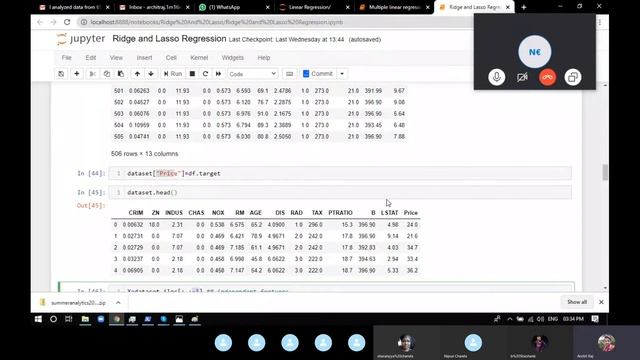
Task: Click the Jupyter logo
Action: point(81,39)
